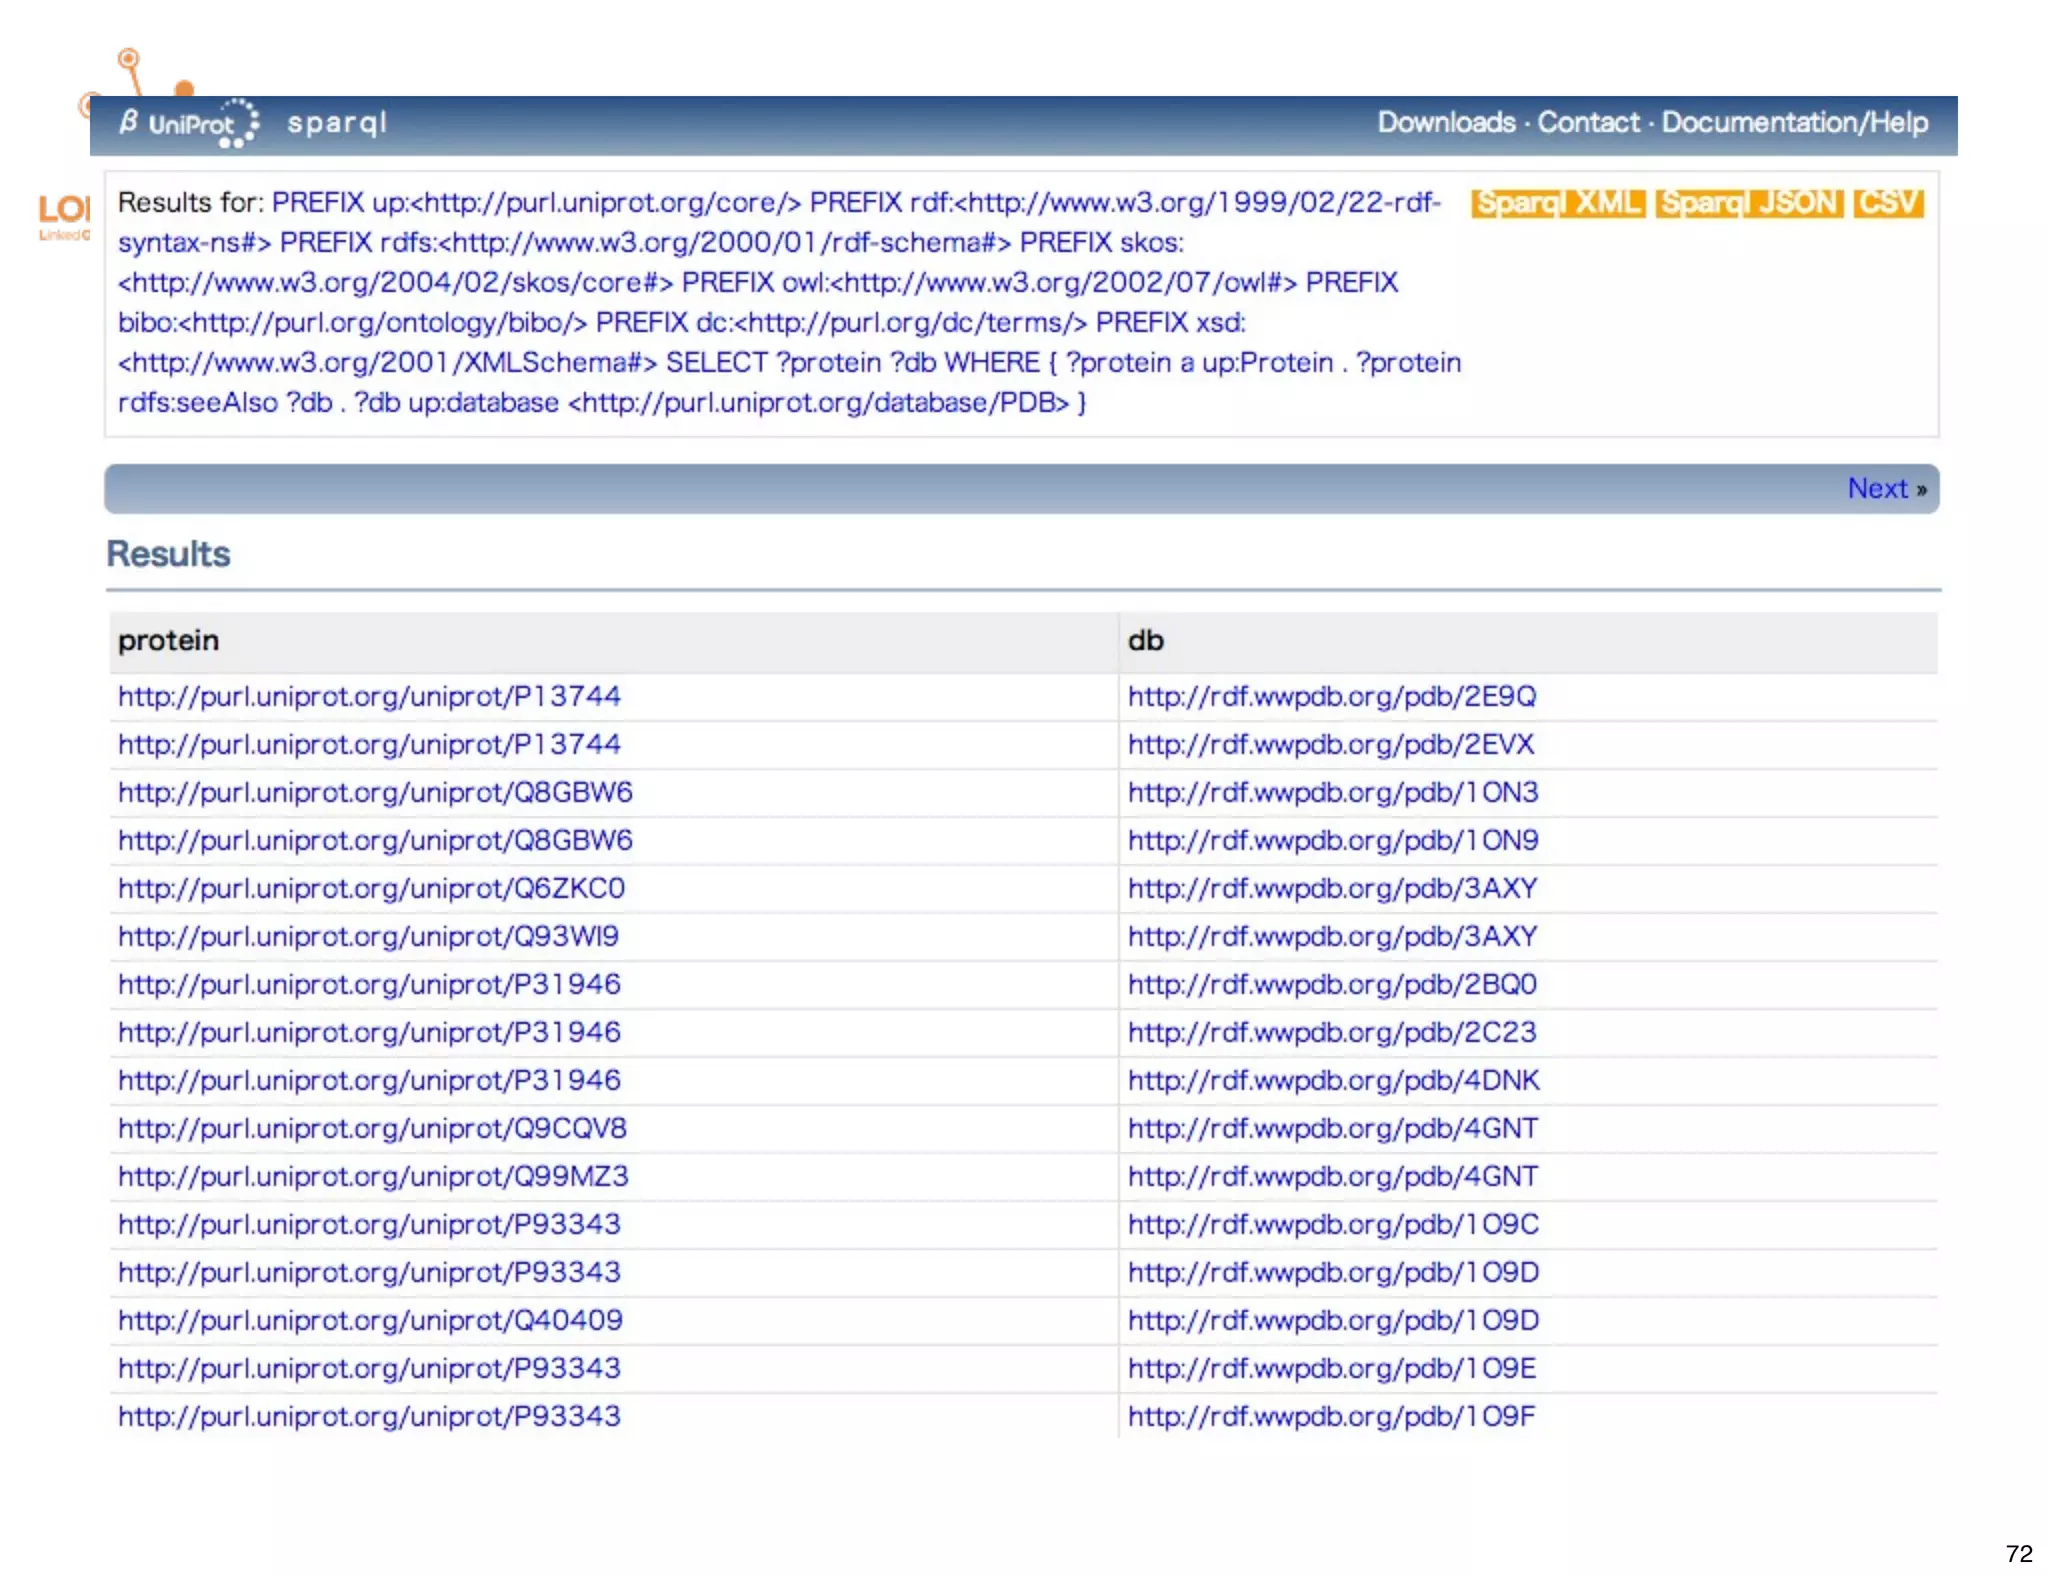Viewport: 2048px width, 1576px height.
Task: Open PDB entry 1O9F link
Action: click(x=1332, y=1417)
